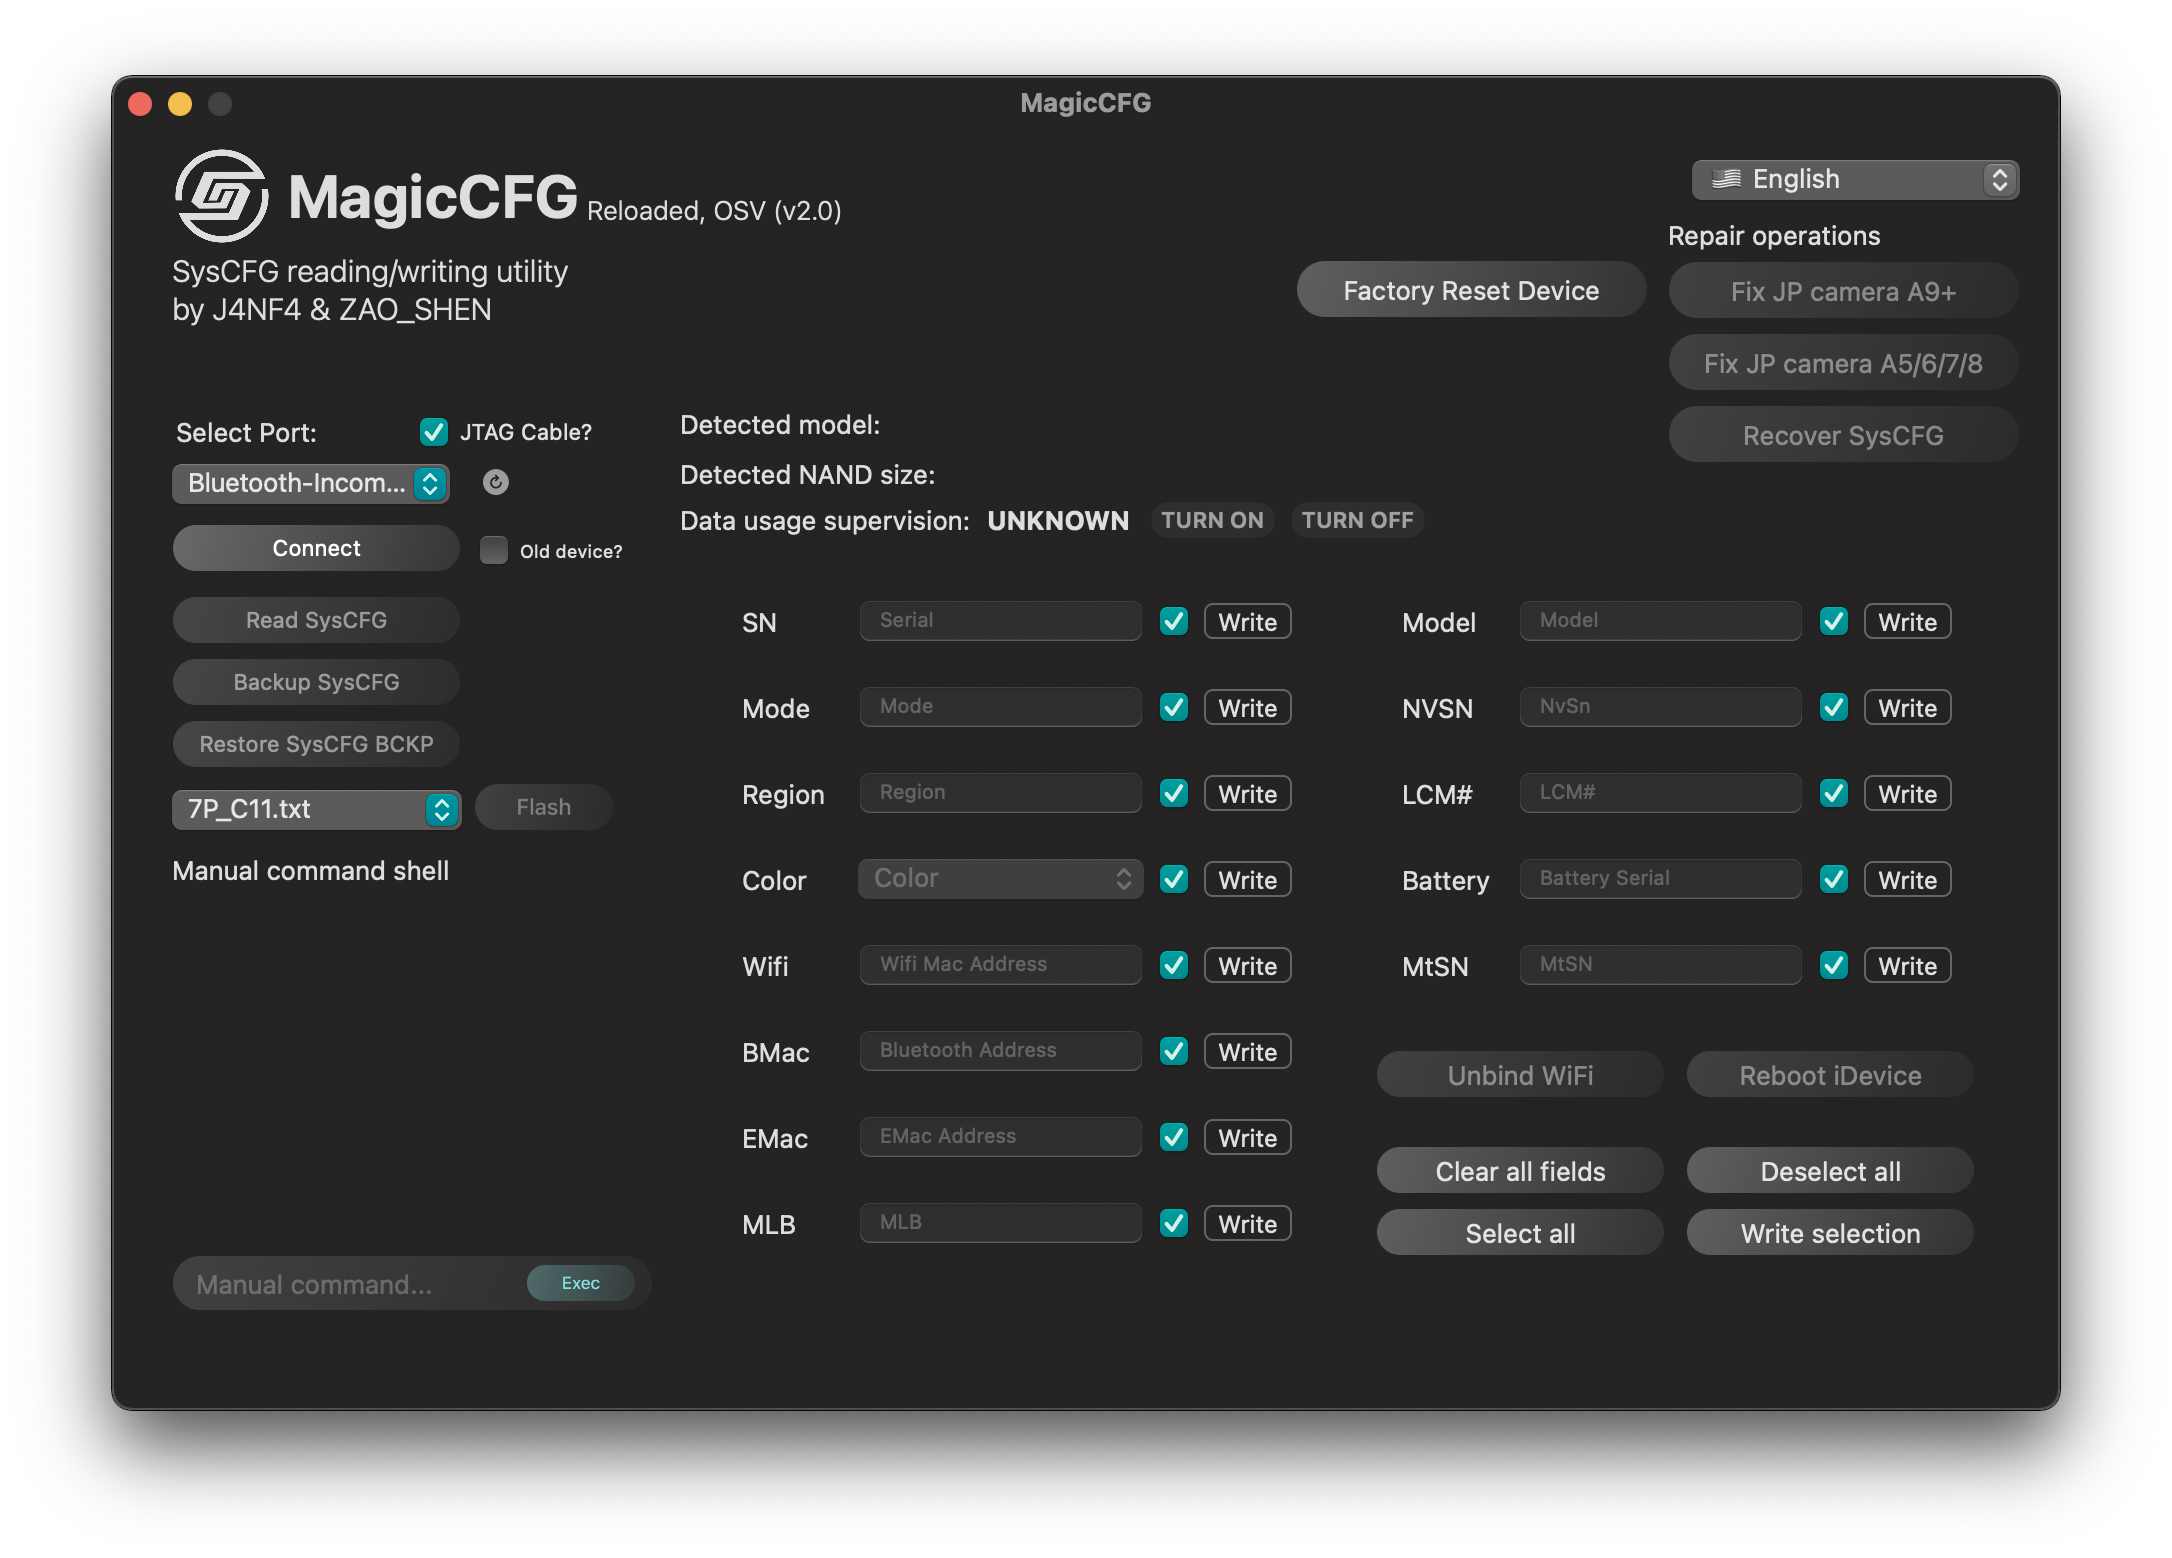Uncheck the SN field checkbox
The height and width of the screenshot is (1558, 2172).
tap(1174, 622)
